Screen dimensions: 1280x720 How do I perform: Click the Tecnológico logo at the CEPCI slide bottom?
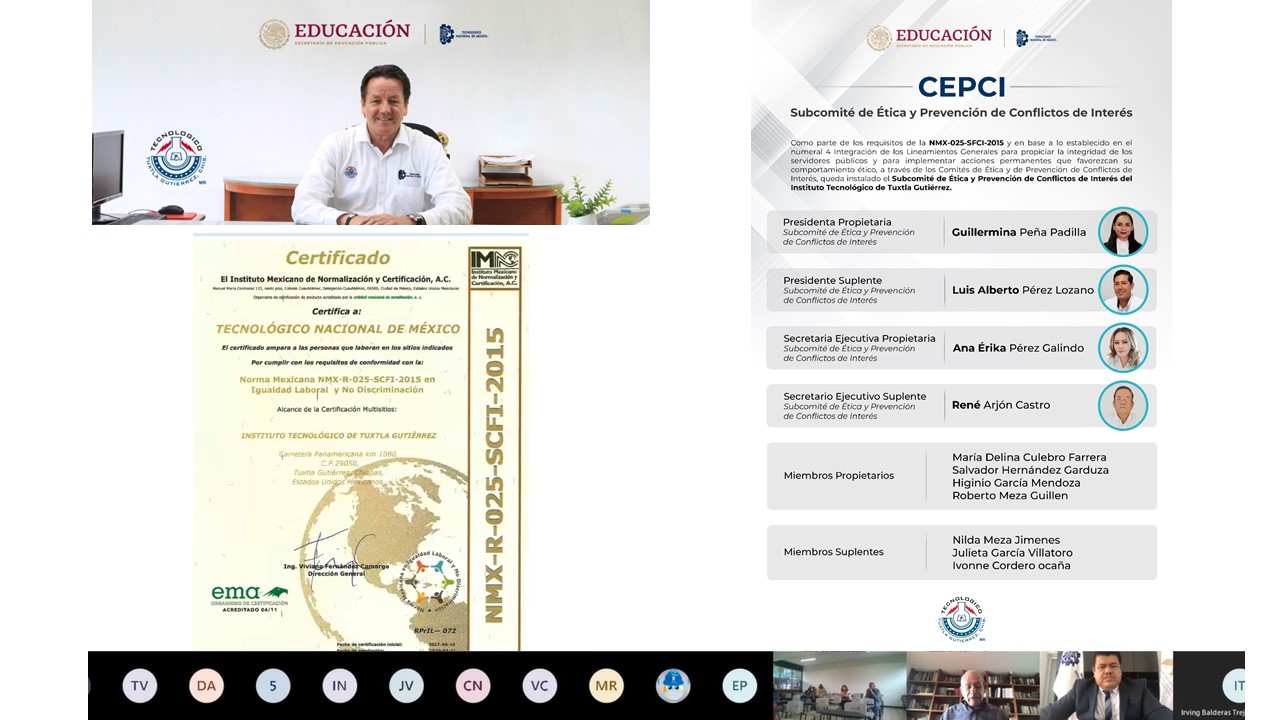pyautogui.click(x=962, y=619)
